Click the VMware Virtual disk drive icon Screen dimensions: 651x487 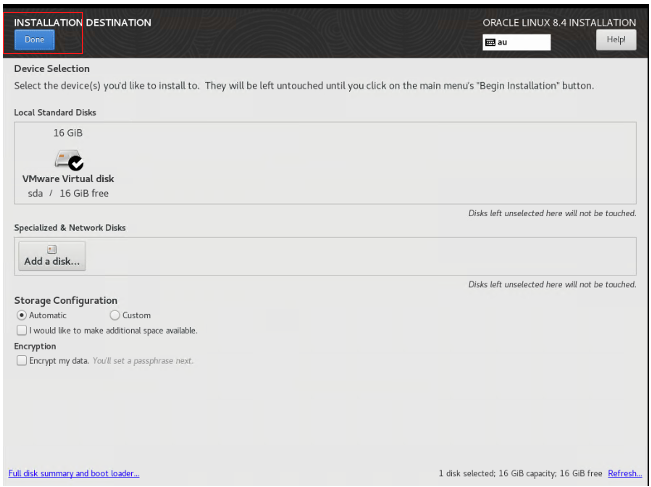[65, 158]
